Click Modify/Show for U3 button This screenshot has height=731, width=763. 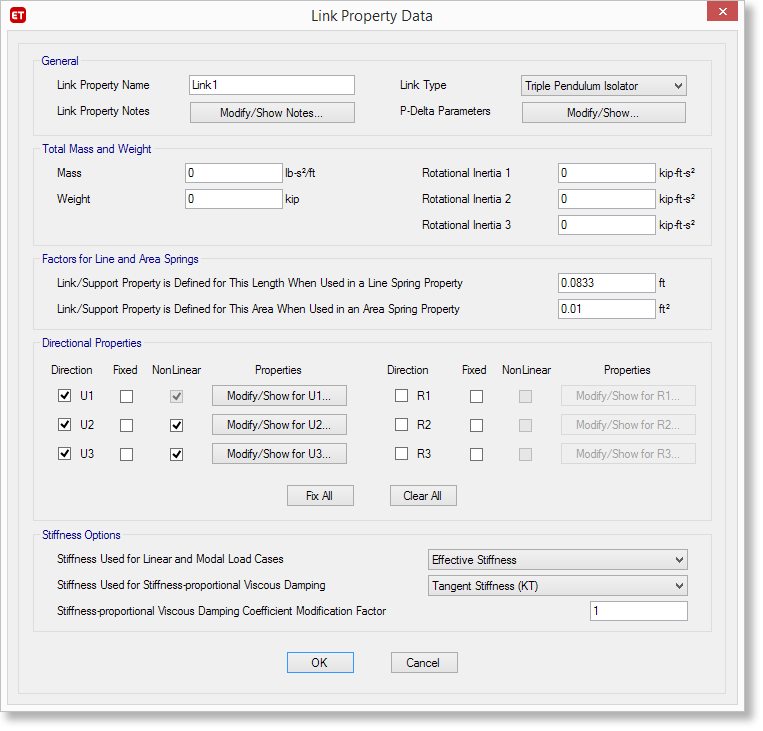pyautogui.click(x=279, y=454)
